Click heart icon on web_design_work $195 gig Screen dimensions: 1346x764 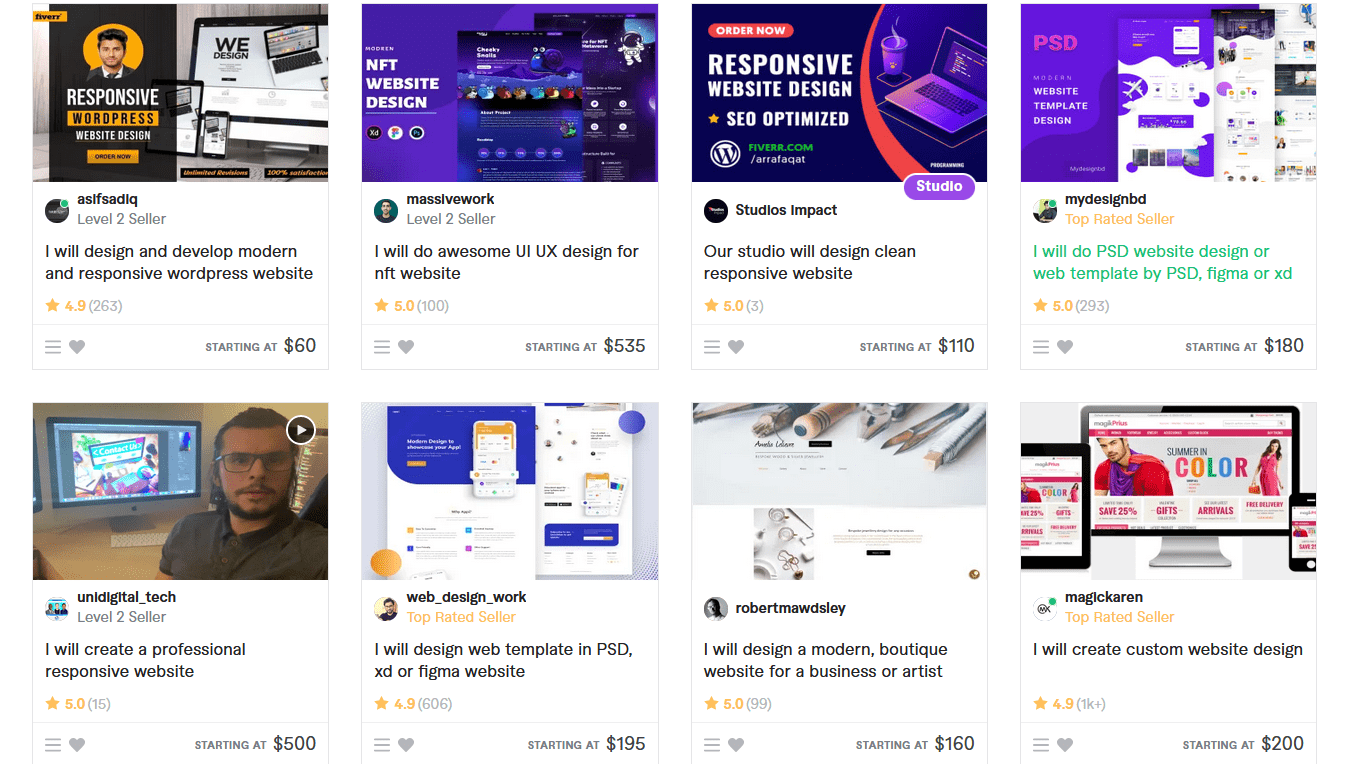(x=406, y=745)
